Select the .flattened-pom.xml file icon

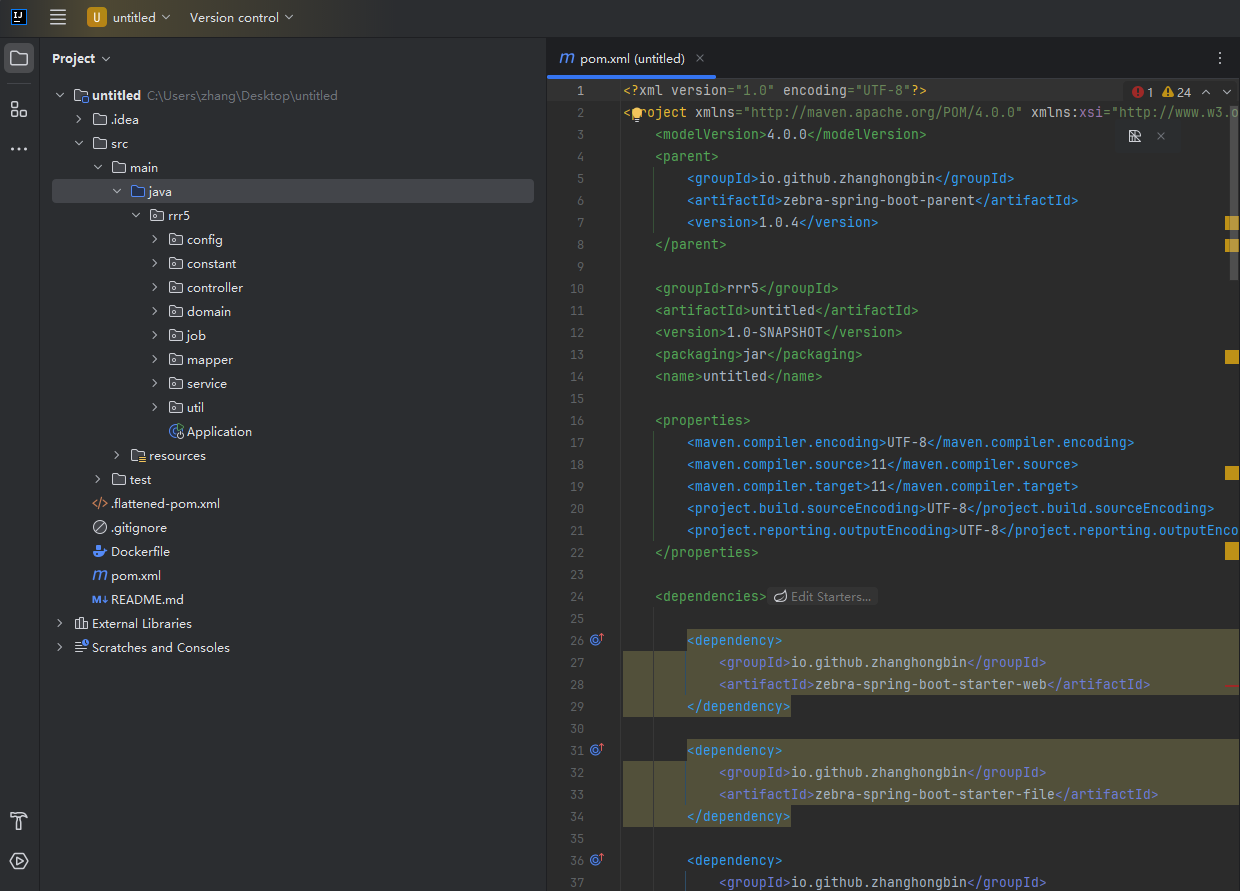[100, 504]
